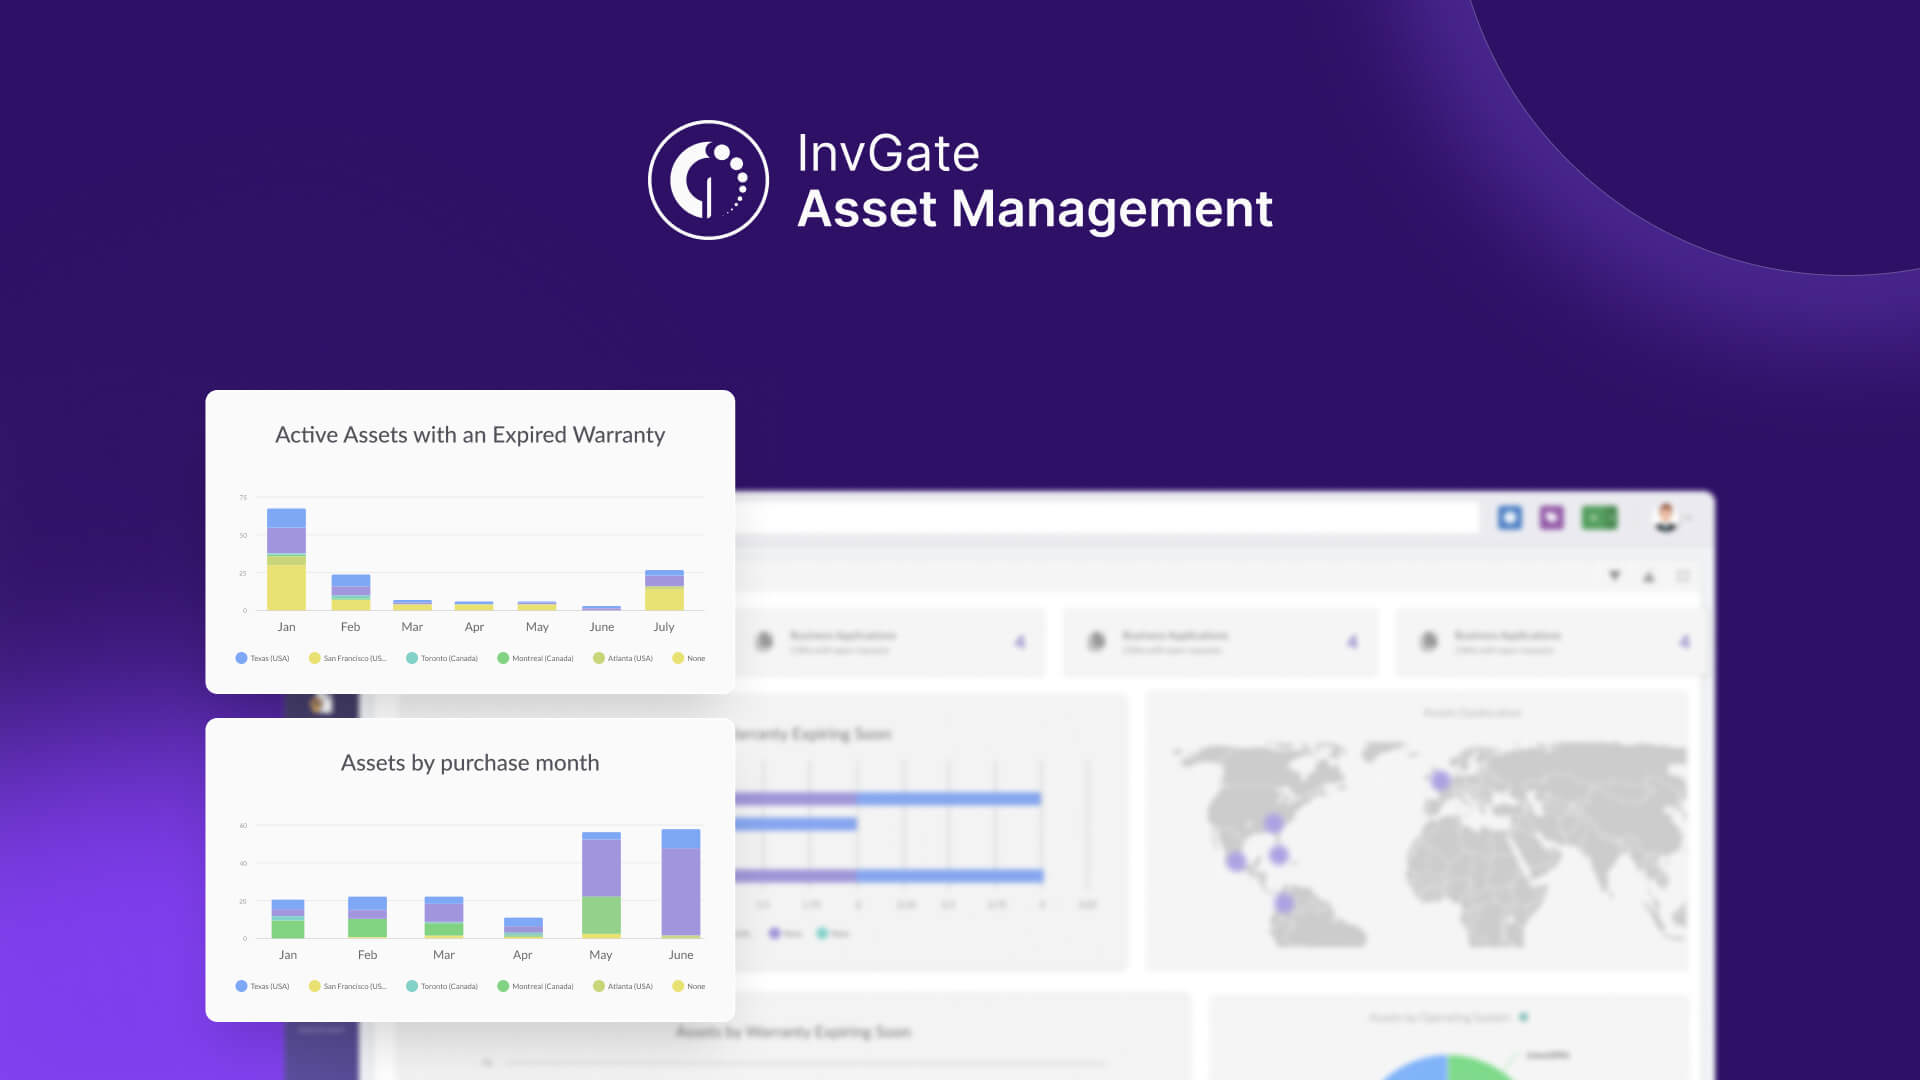Click the purple legend dot under Warranty Expiring Soon
Image resolution: width=1920 pixels, height=1080 pixels.
(774, 933)
